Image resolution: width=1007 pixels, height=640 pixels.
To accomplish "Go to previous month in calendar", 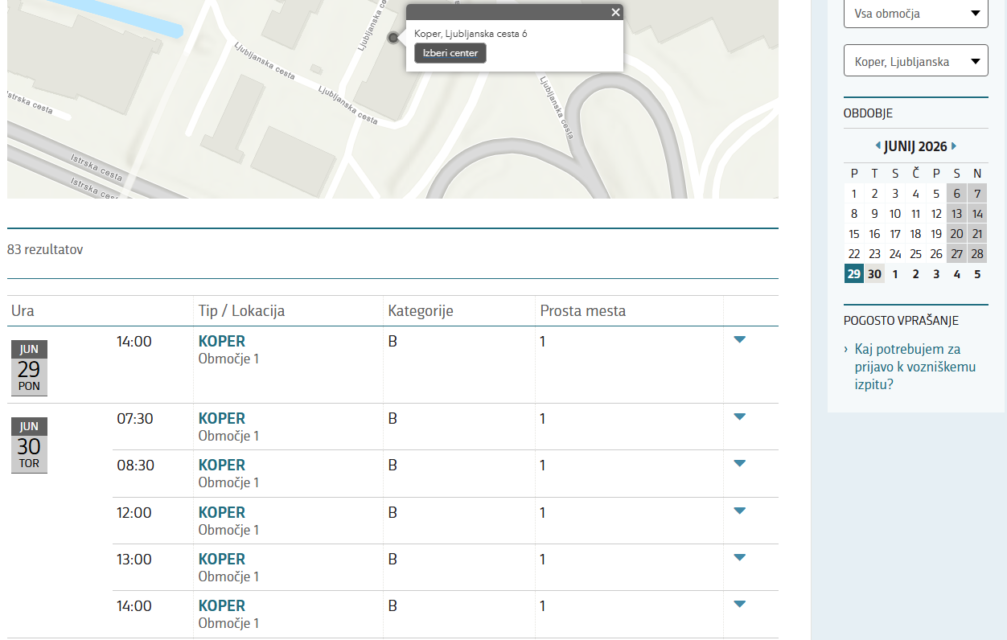I will pos(878,146).
